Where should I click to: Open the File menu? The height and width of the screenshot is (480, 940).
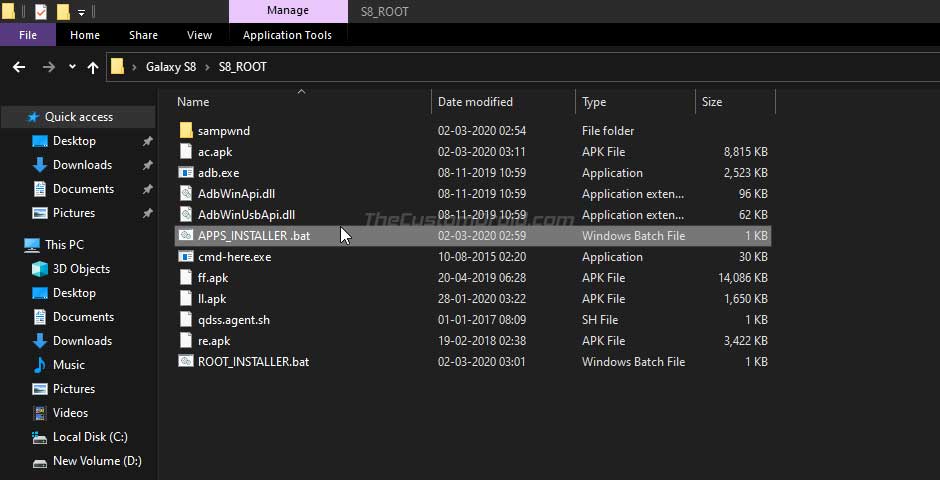[x=28, y=35]
